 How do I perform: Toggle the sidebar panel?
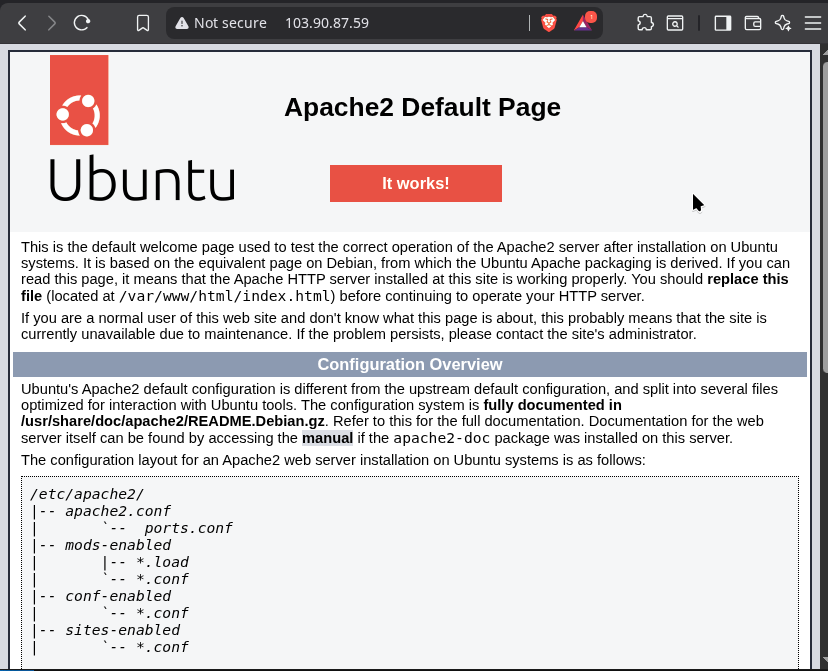(x=722, y=23)
